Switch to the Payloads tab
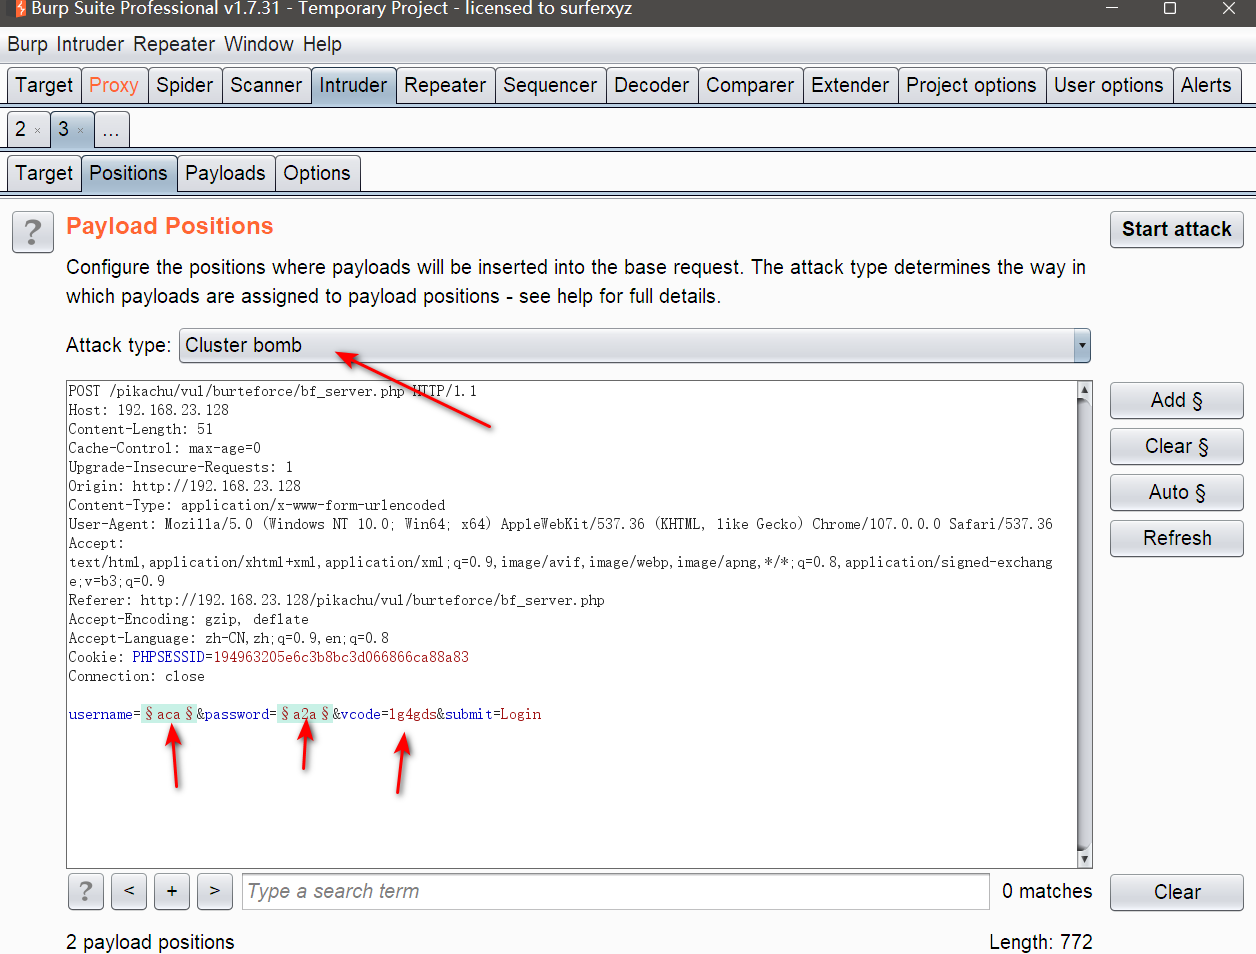Viewport: 1256px width, 954px height. pyautogui.click(x=225, y=173)
